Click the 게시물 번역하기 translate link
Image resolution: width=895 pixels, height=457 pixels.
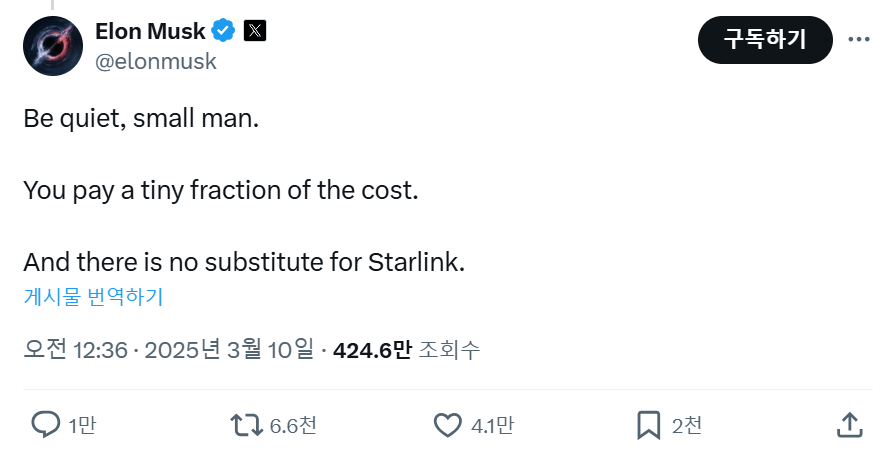click(93, 297)
